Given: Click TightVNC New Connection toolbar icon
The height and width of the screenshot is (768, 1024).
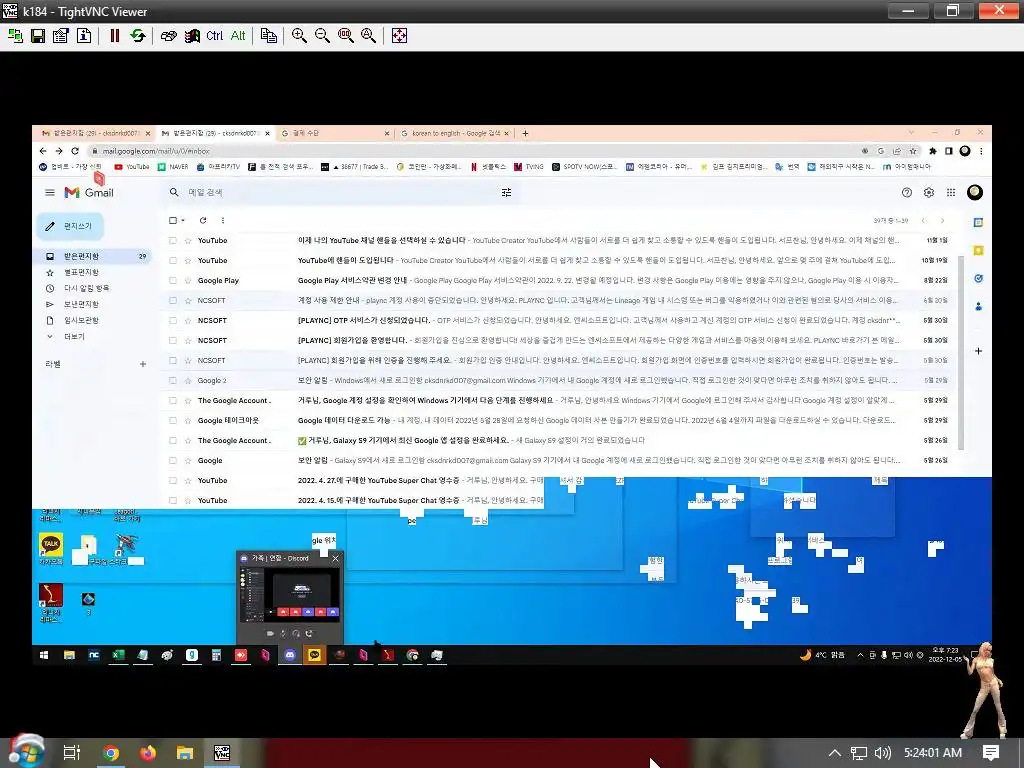Looking at the screenshot, I should (15, 35).
